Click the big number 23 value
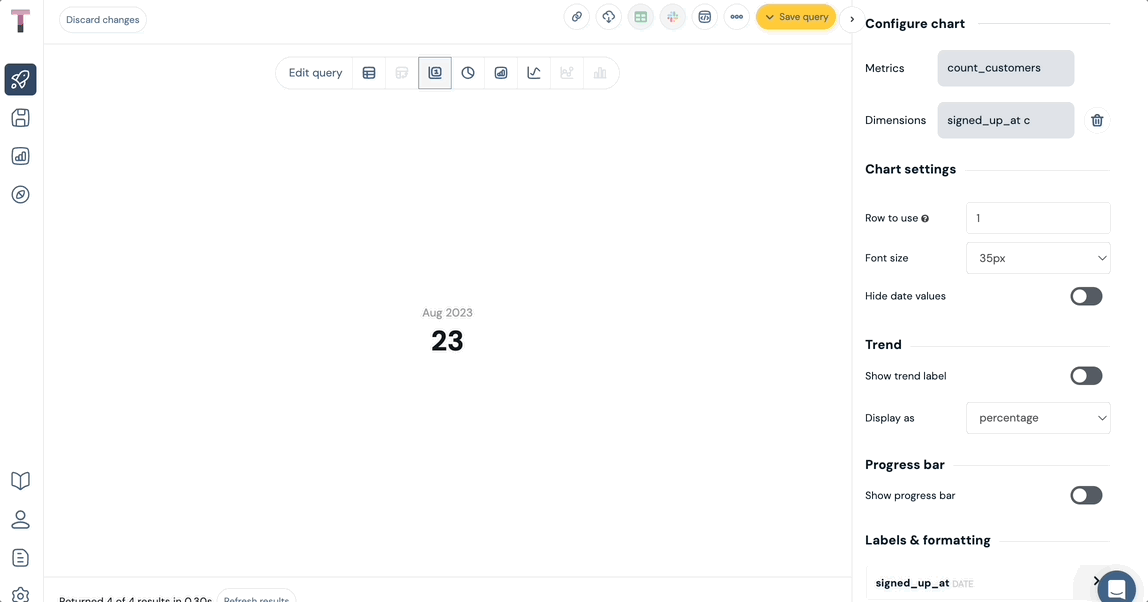This screenshot has width=1148, height=602. 447,341
